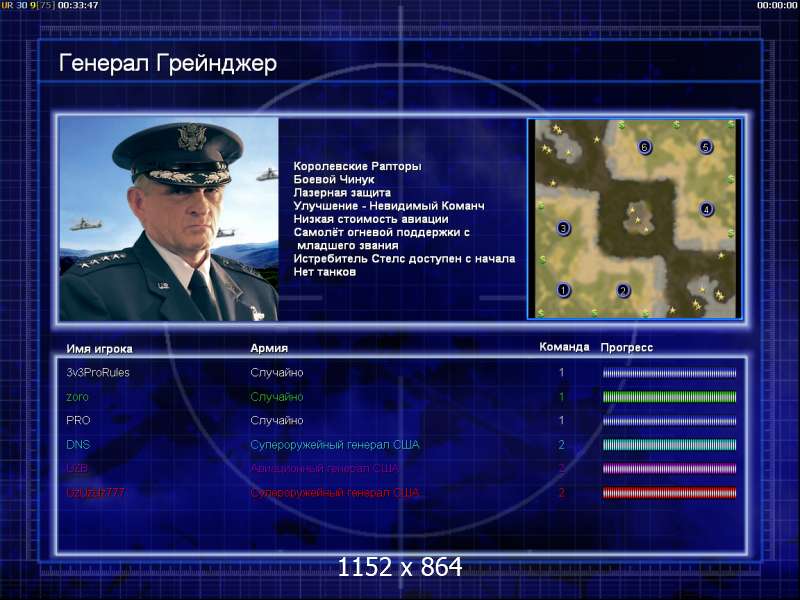Image resolution: width=800 pixels, height=600 pixels.
Task: Select the cyan player 'DNS'
Action: tap(78, 444)
